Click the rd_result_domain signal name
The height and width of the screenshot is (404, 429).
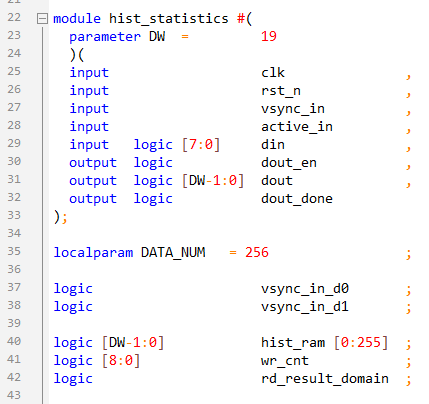coord(325,379)
